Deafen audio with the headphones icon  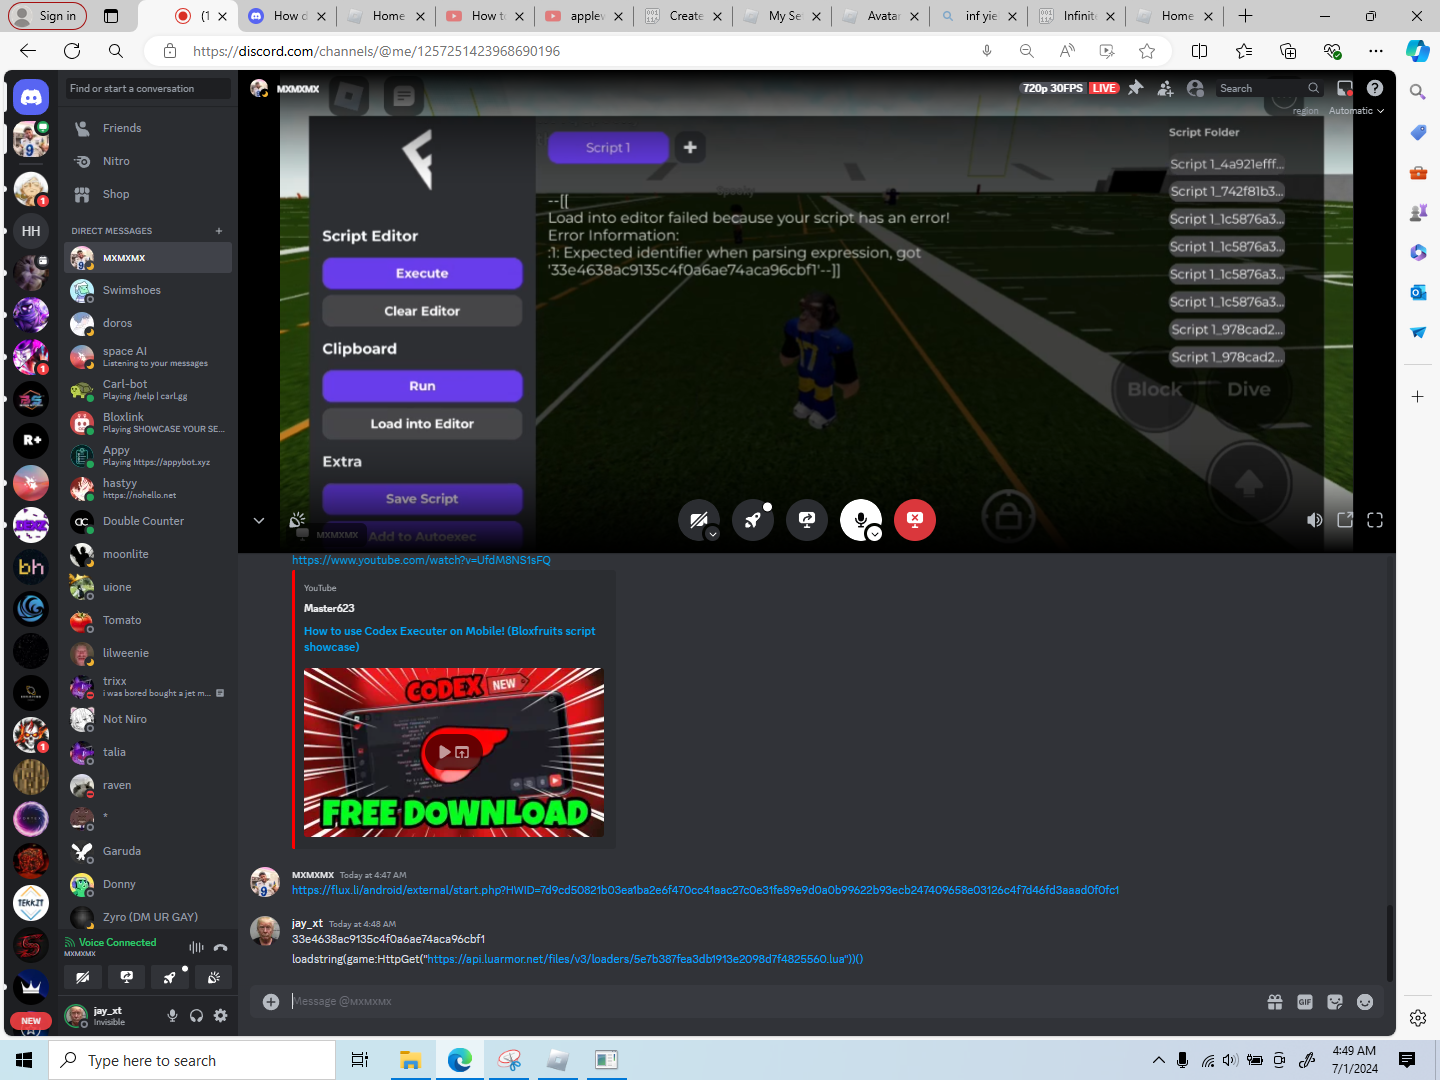(196, 1016)
